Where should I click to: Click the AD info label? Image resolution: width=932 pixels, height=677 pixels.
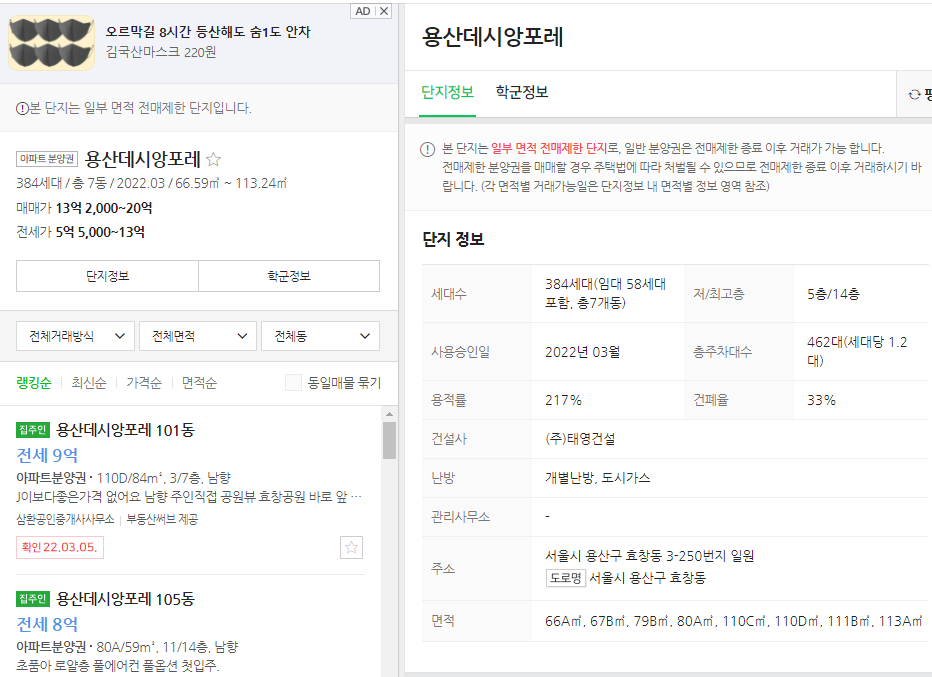click(x=363, y=11)
